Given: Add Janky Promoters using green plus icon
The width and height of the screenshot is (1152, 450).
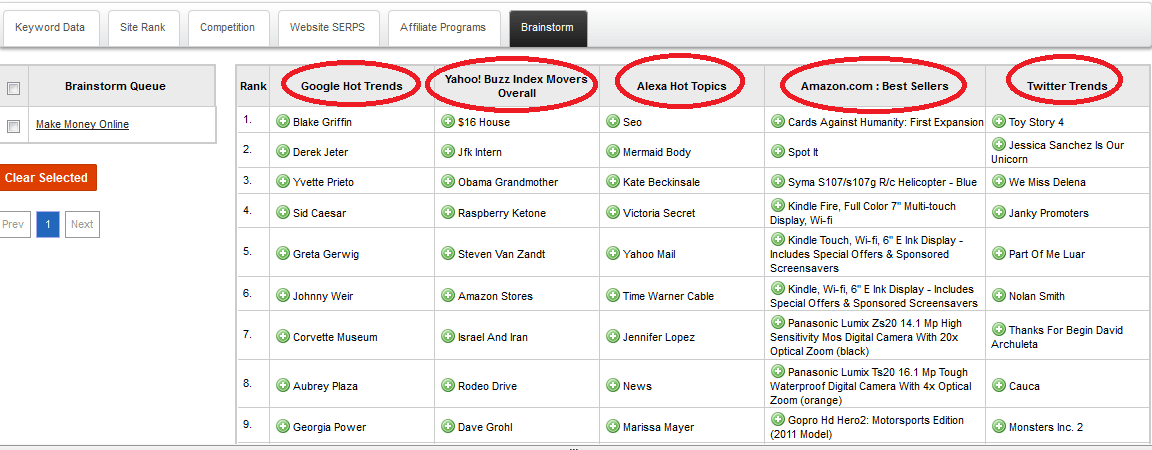Looking at the screenshot, I should pyautogui.click(x=998, y=212).
